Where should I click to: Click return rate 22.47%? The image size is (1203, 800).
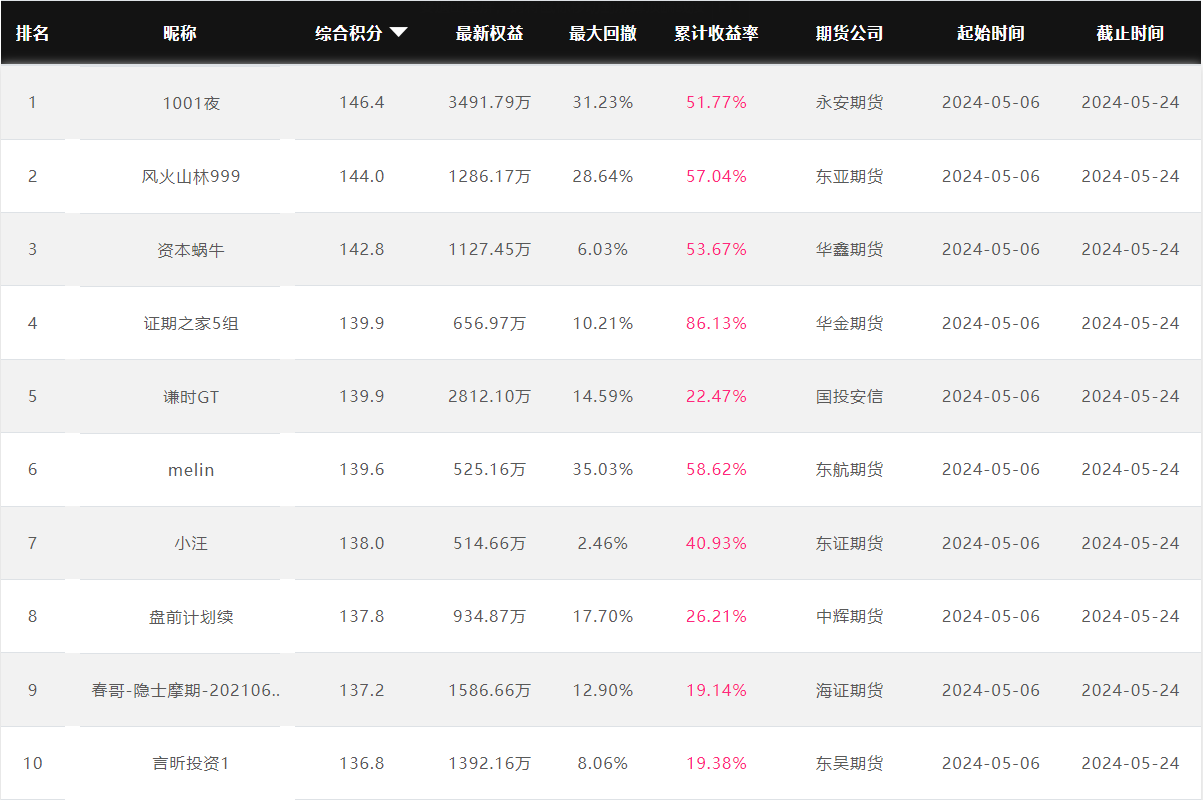(716, 396)
